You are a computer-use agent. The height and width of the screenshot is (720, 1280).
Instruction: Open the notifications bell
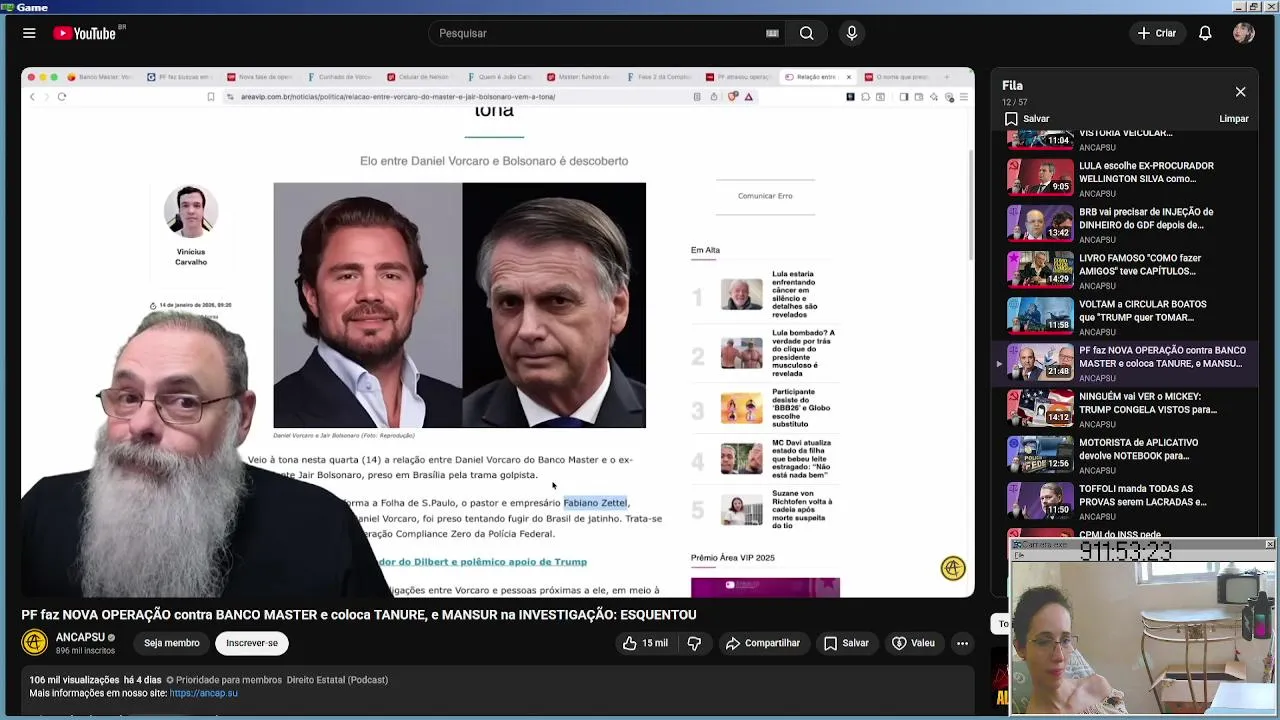point(1205,33)
